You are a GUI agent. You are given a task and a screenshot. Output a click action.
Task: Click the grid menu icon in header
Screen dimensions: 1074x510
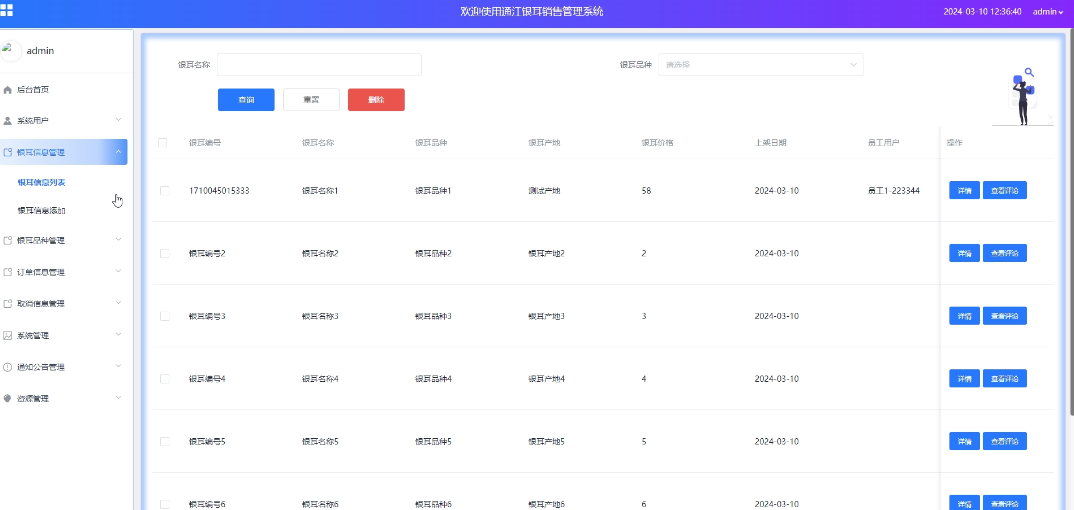6,10
